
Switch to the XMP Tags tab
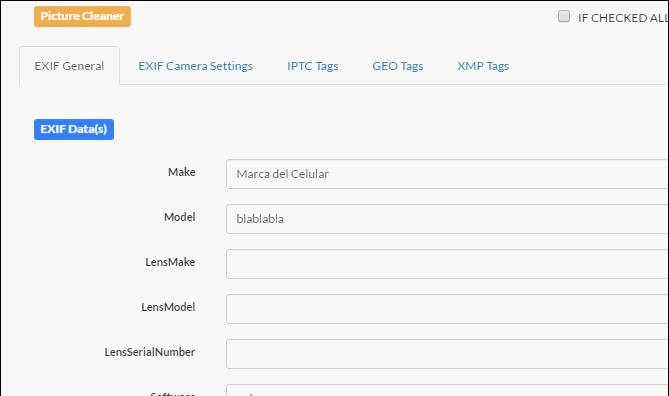click(483, 66)
